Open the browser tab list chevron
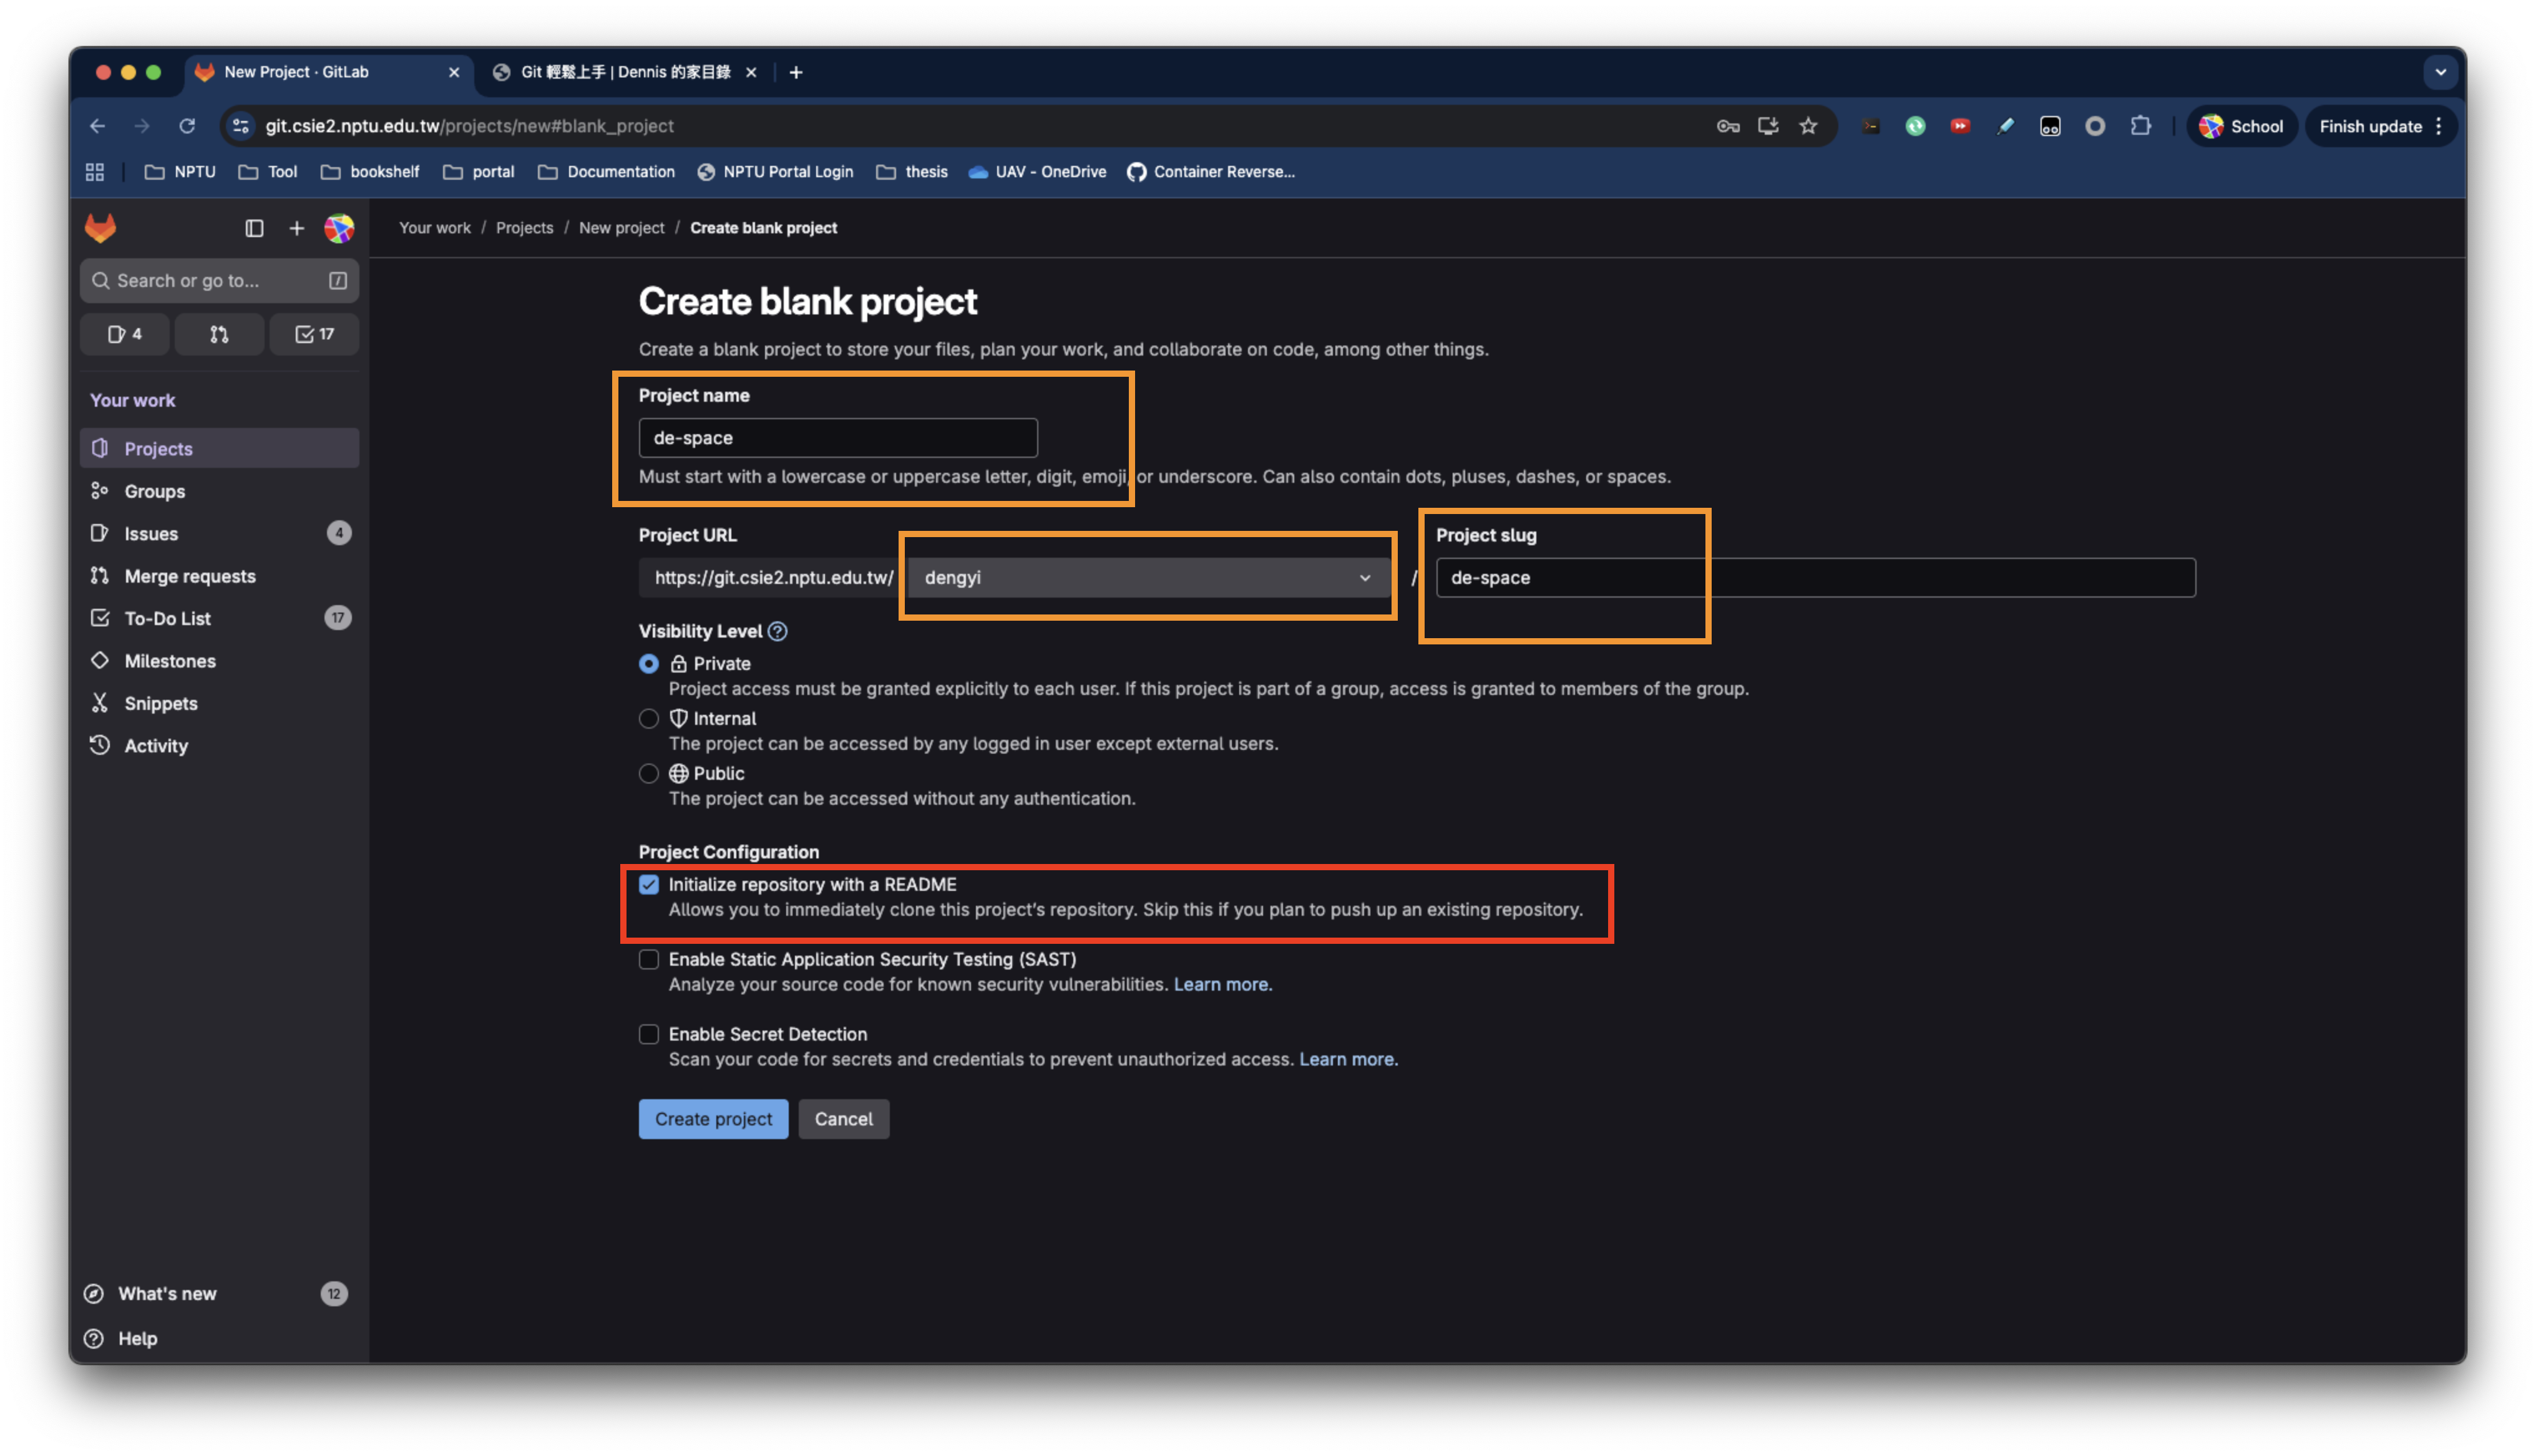The width and height of the screenshot is (2536, 1456). click(x=2440, y=72)
